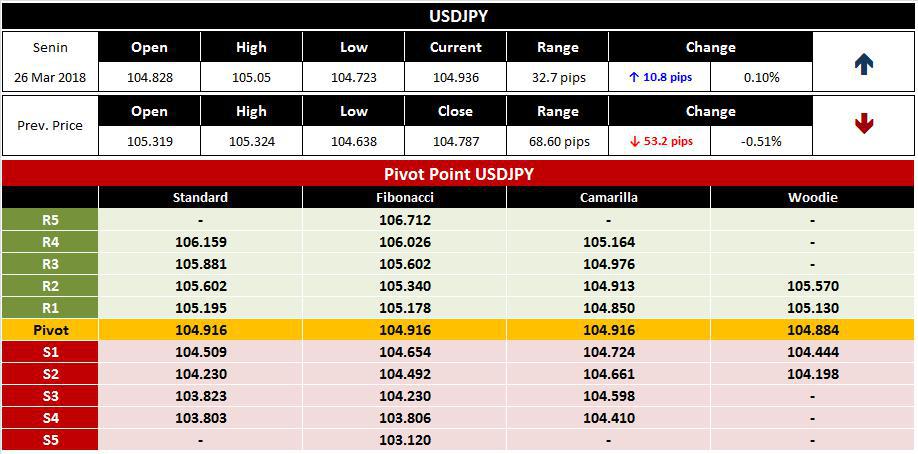Select the Woodie column header
This screenshot has height=454, width=918.
click(x=813, y=197)
